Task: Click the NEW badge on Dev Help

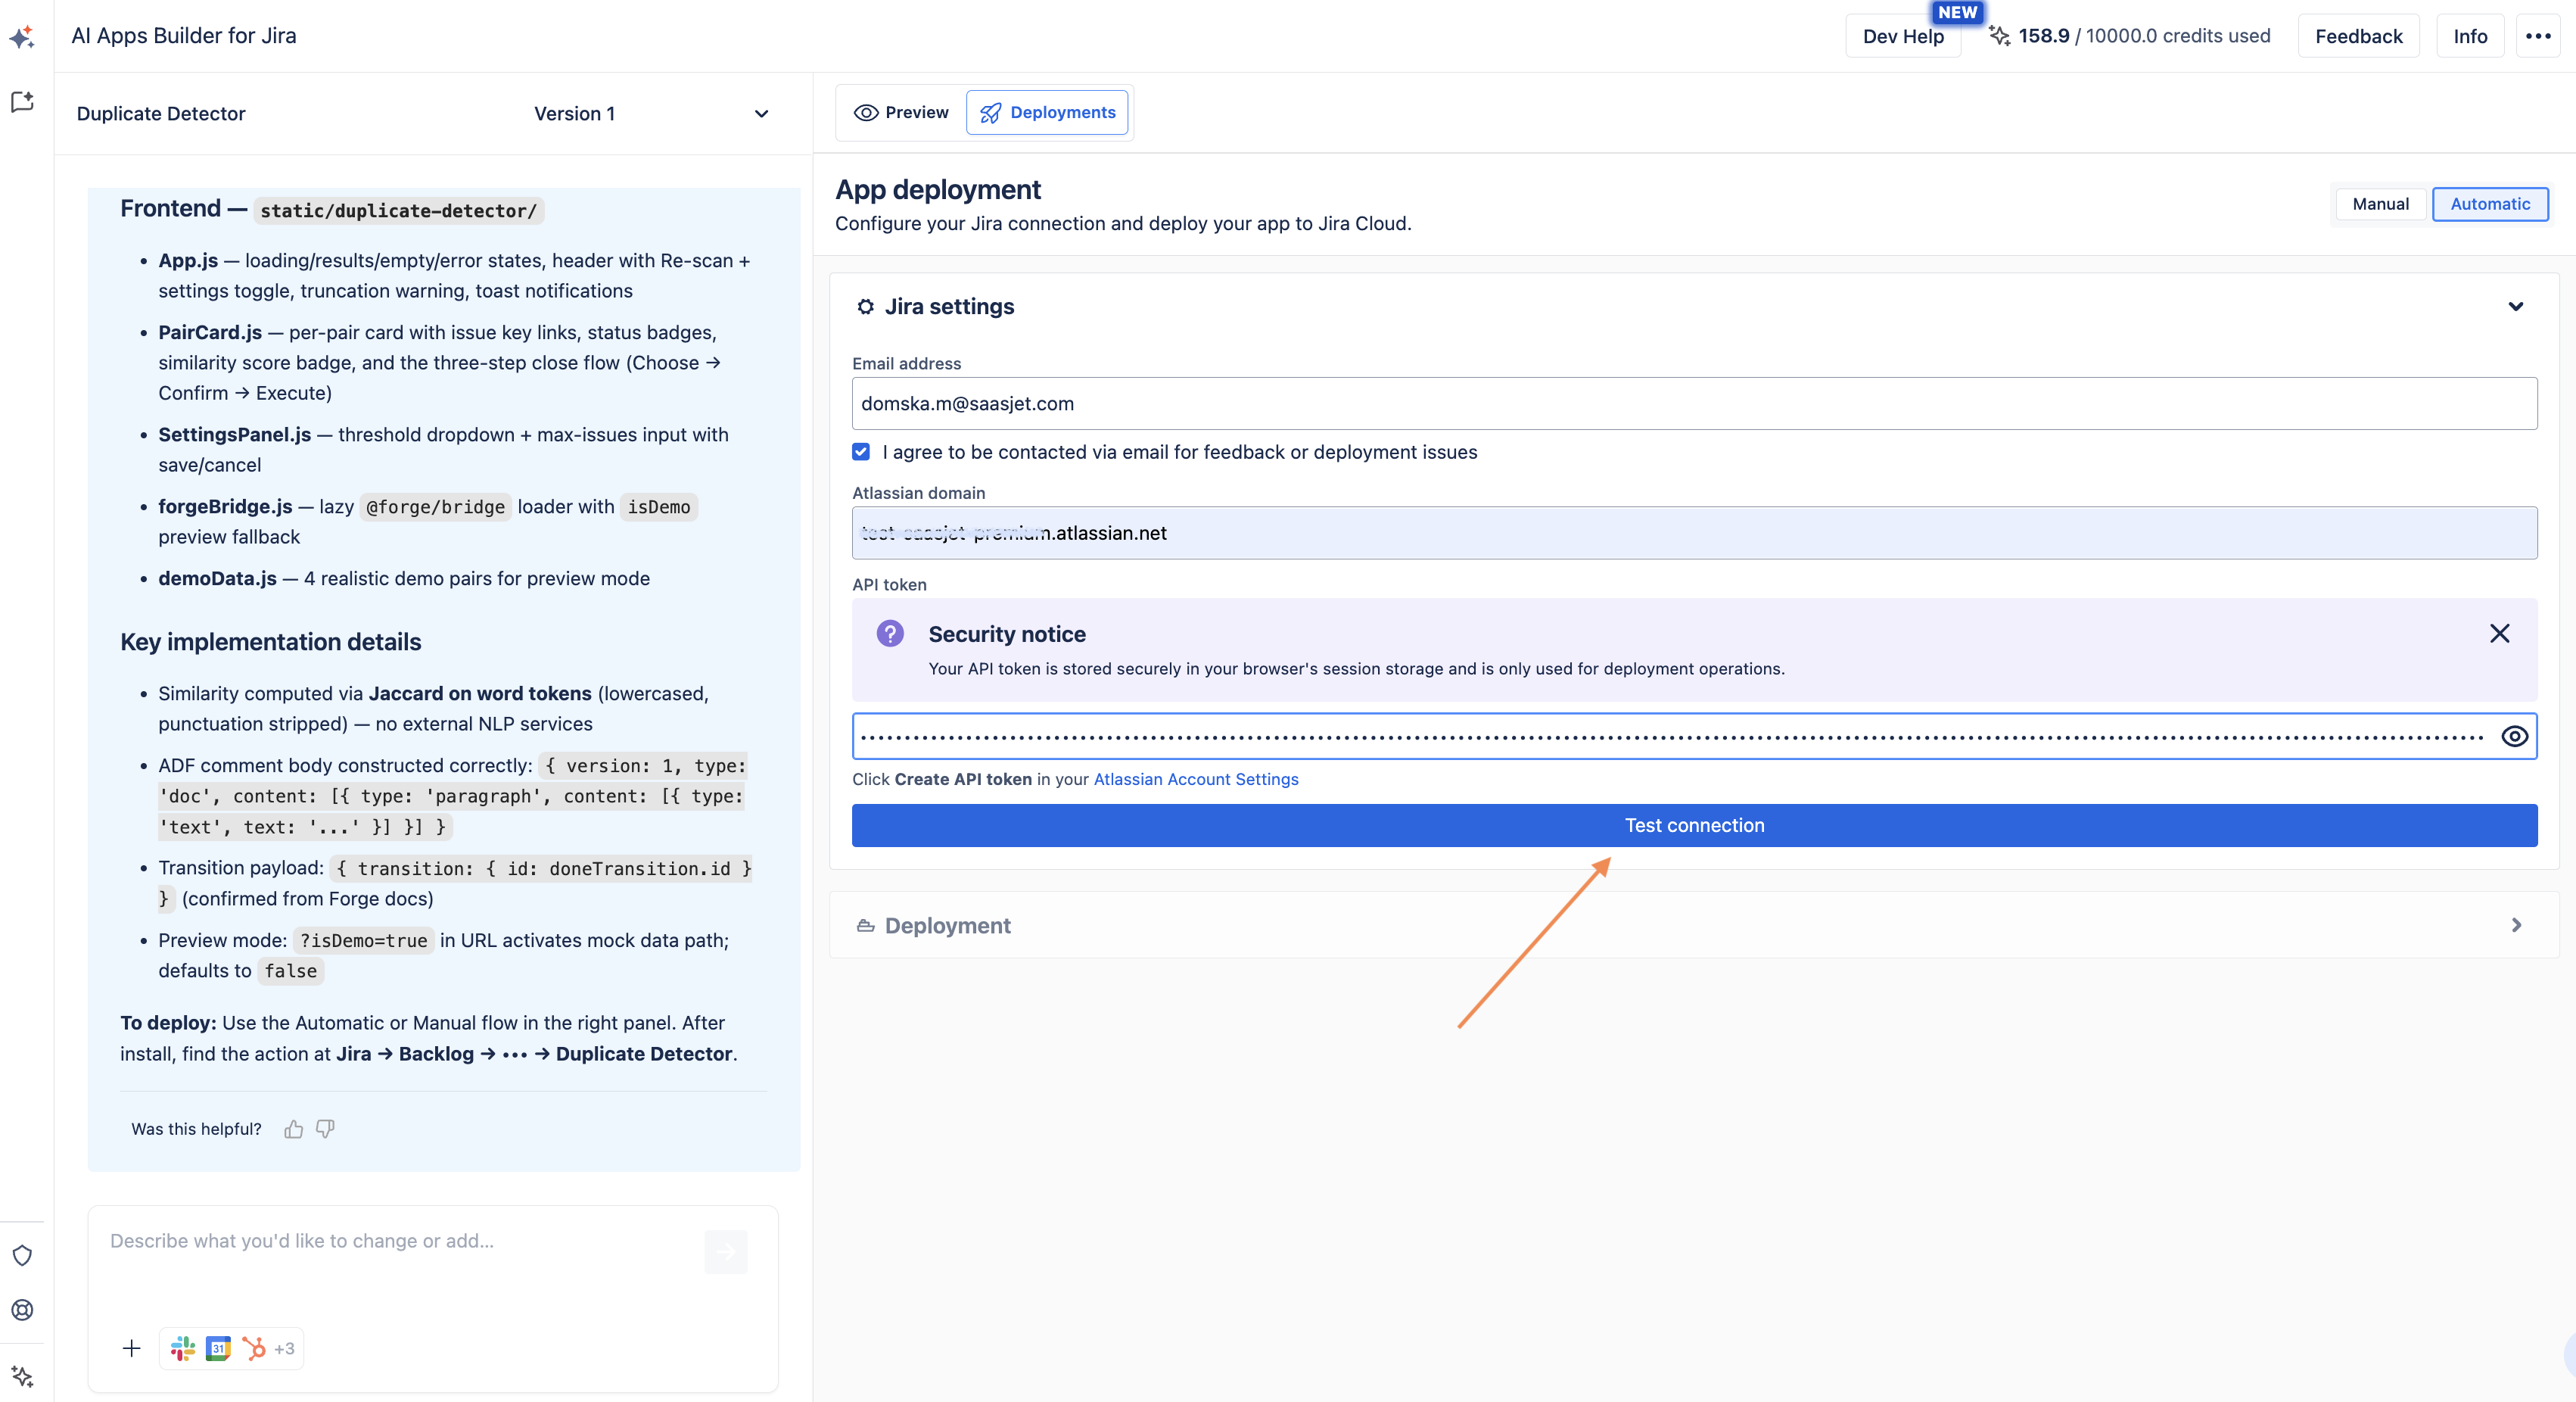Action: click(x=1956, y=12)
